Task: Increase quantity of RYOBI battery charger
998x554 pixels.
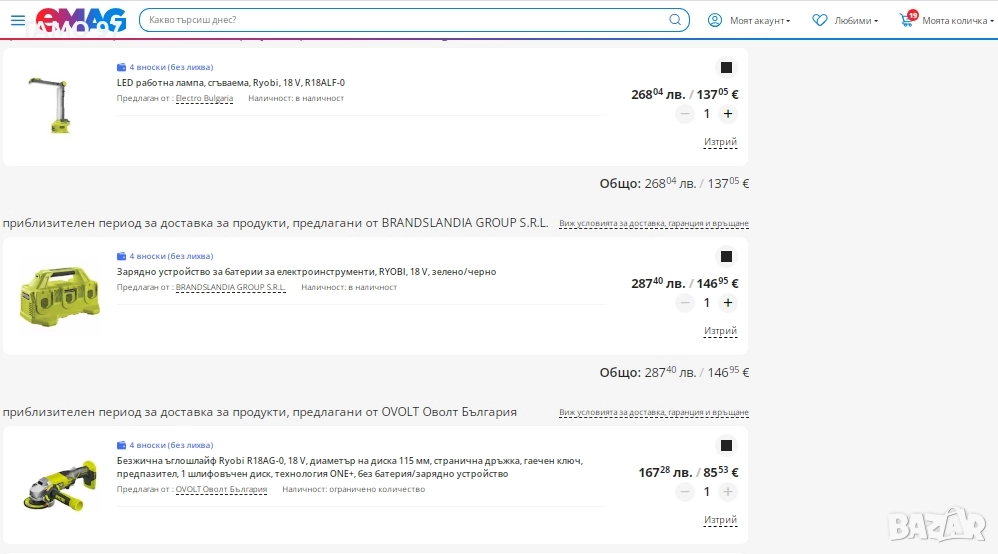Action: pos(728,303)
